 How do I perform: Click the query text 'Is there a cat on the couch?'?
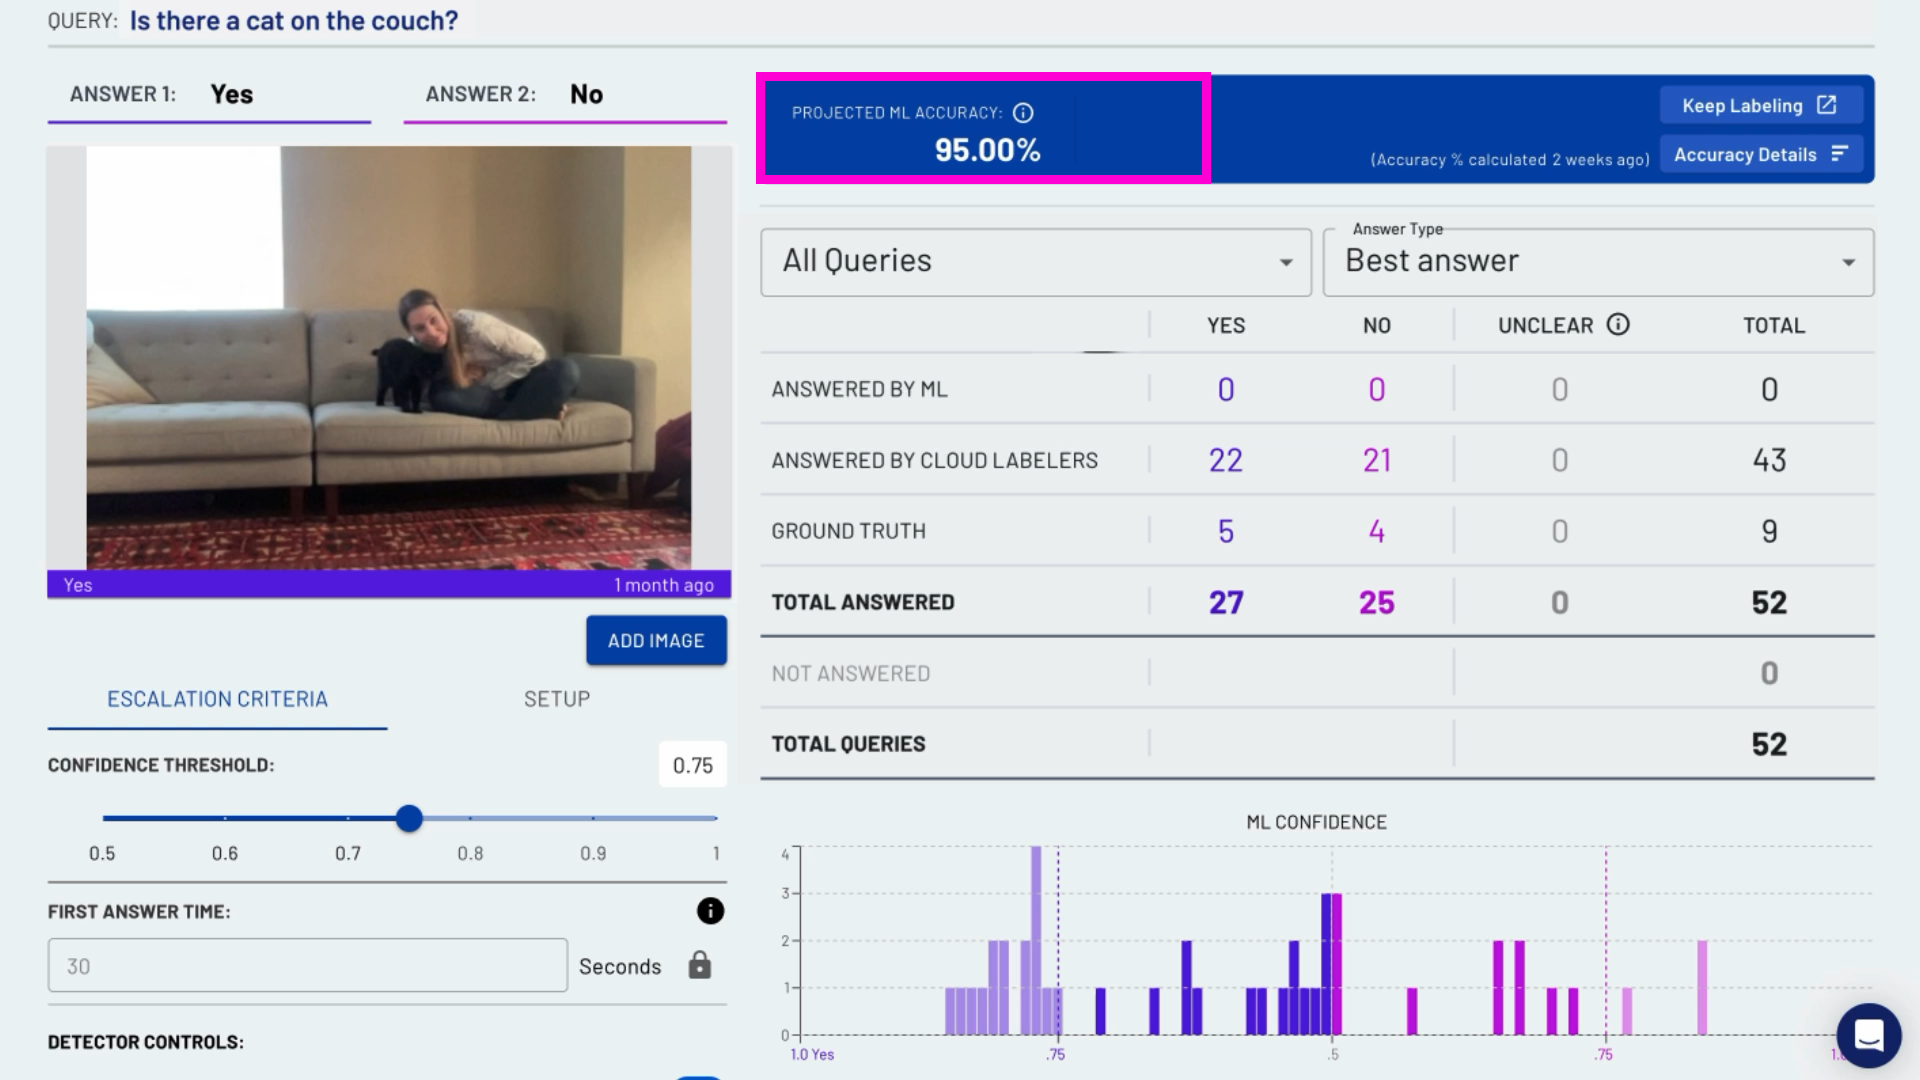(x=293, y=20)
